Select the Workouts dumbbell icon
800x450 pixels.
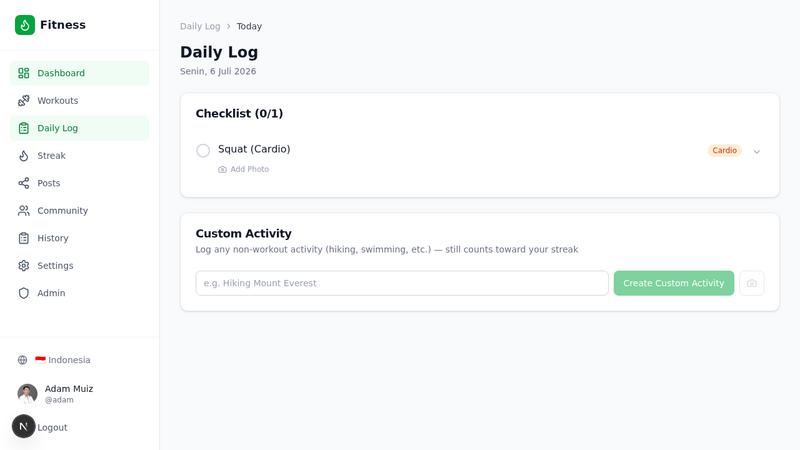point(23,101)
